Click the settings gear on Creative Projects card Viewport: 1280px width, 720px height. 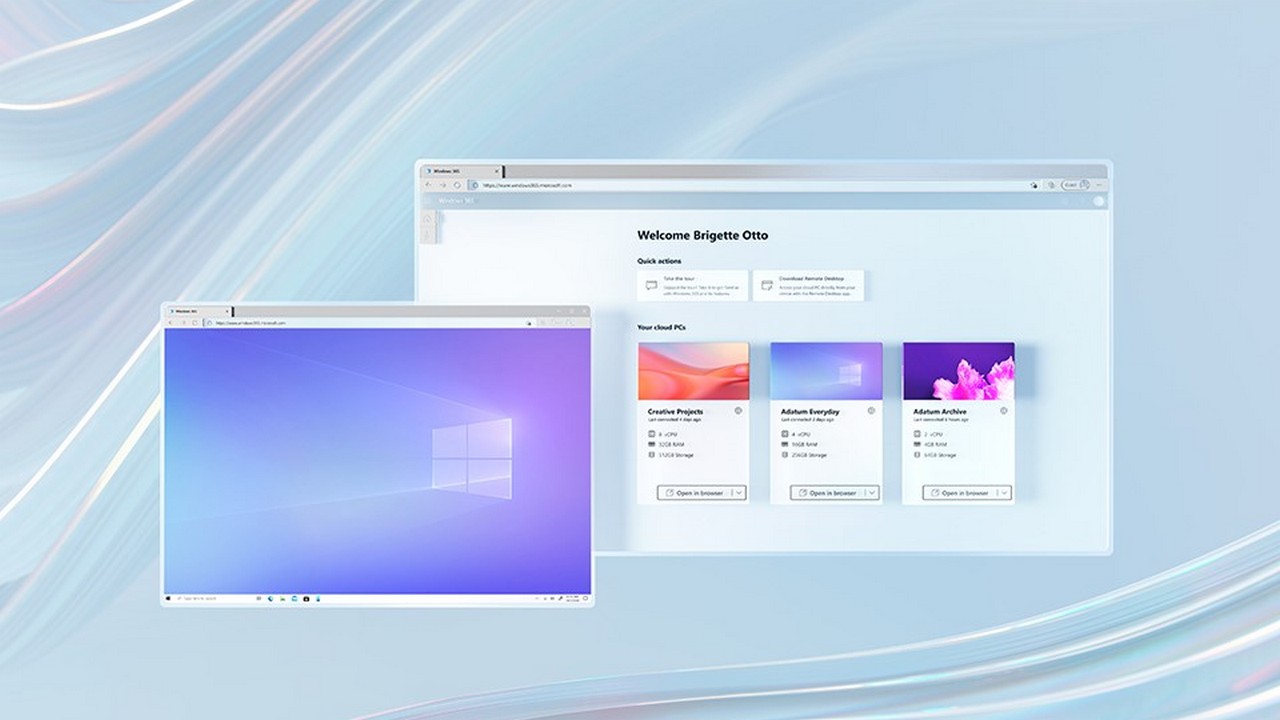(737, 410)
